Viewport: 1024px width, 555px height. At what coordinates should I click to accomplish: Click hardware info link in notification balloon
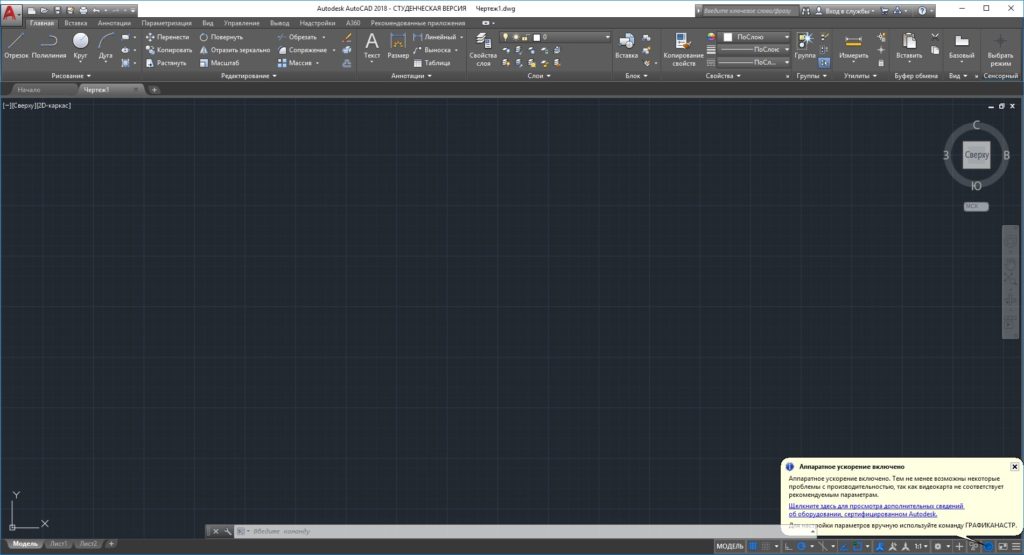(876, 510)
